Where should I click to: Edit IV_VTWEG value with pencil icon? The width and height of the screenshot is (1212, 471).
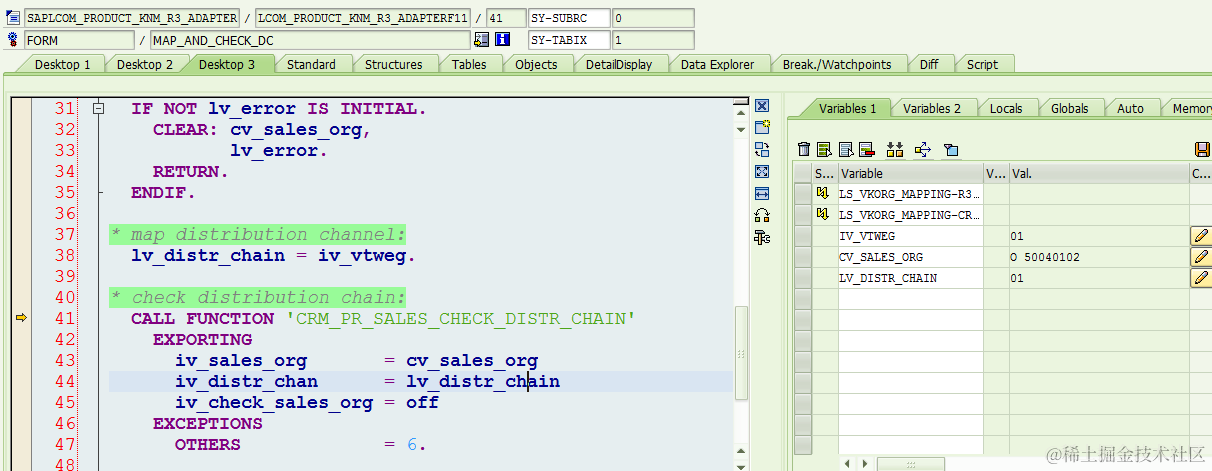(1200, 236)
